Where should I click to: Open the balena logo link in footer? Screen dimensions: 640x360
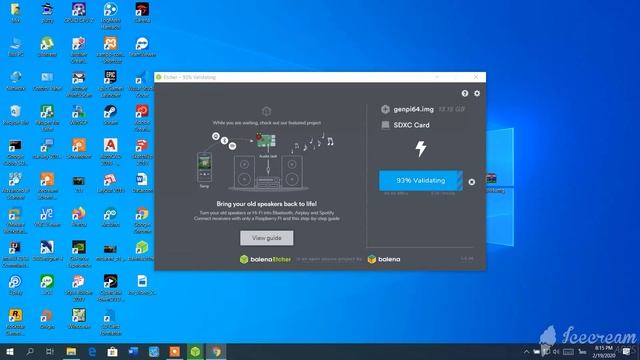[384, 259]
